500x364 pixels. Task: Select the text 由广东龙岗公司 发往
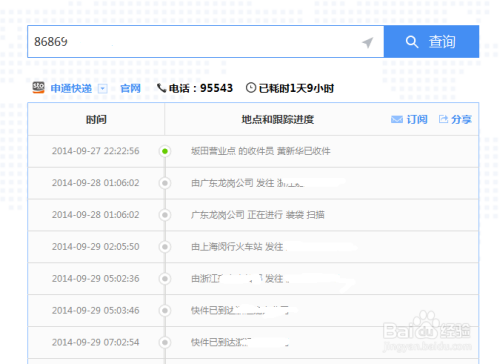coord(233,183)
